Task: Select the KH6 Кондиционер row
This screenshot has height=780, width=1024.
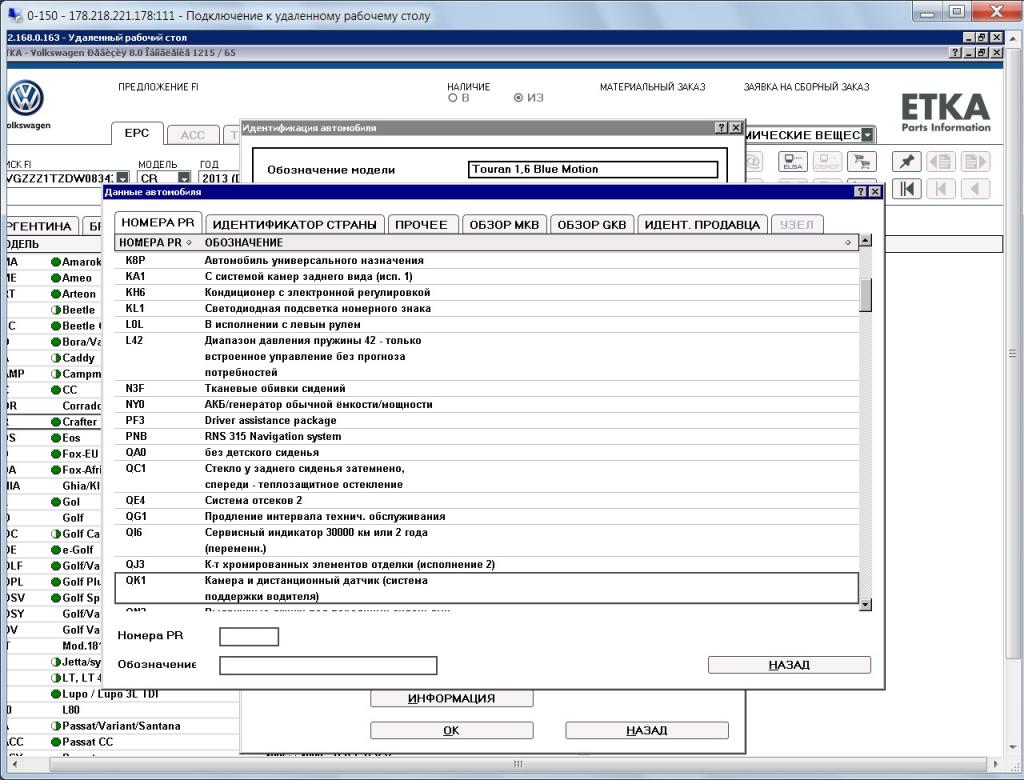Action: pos(487,292)
